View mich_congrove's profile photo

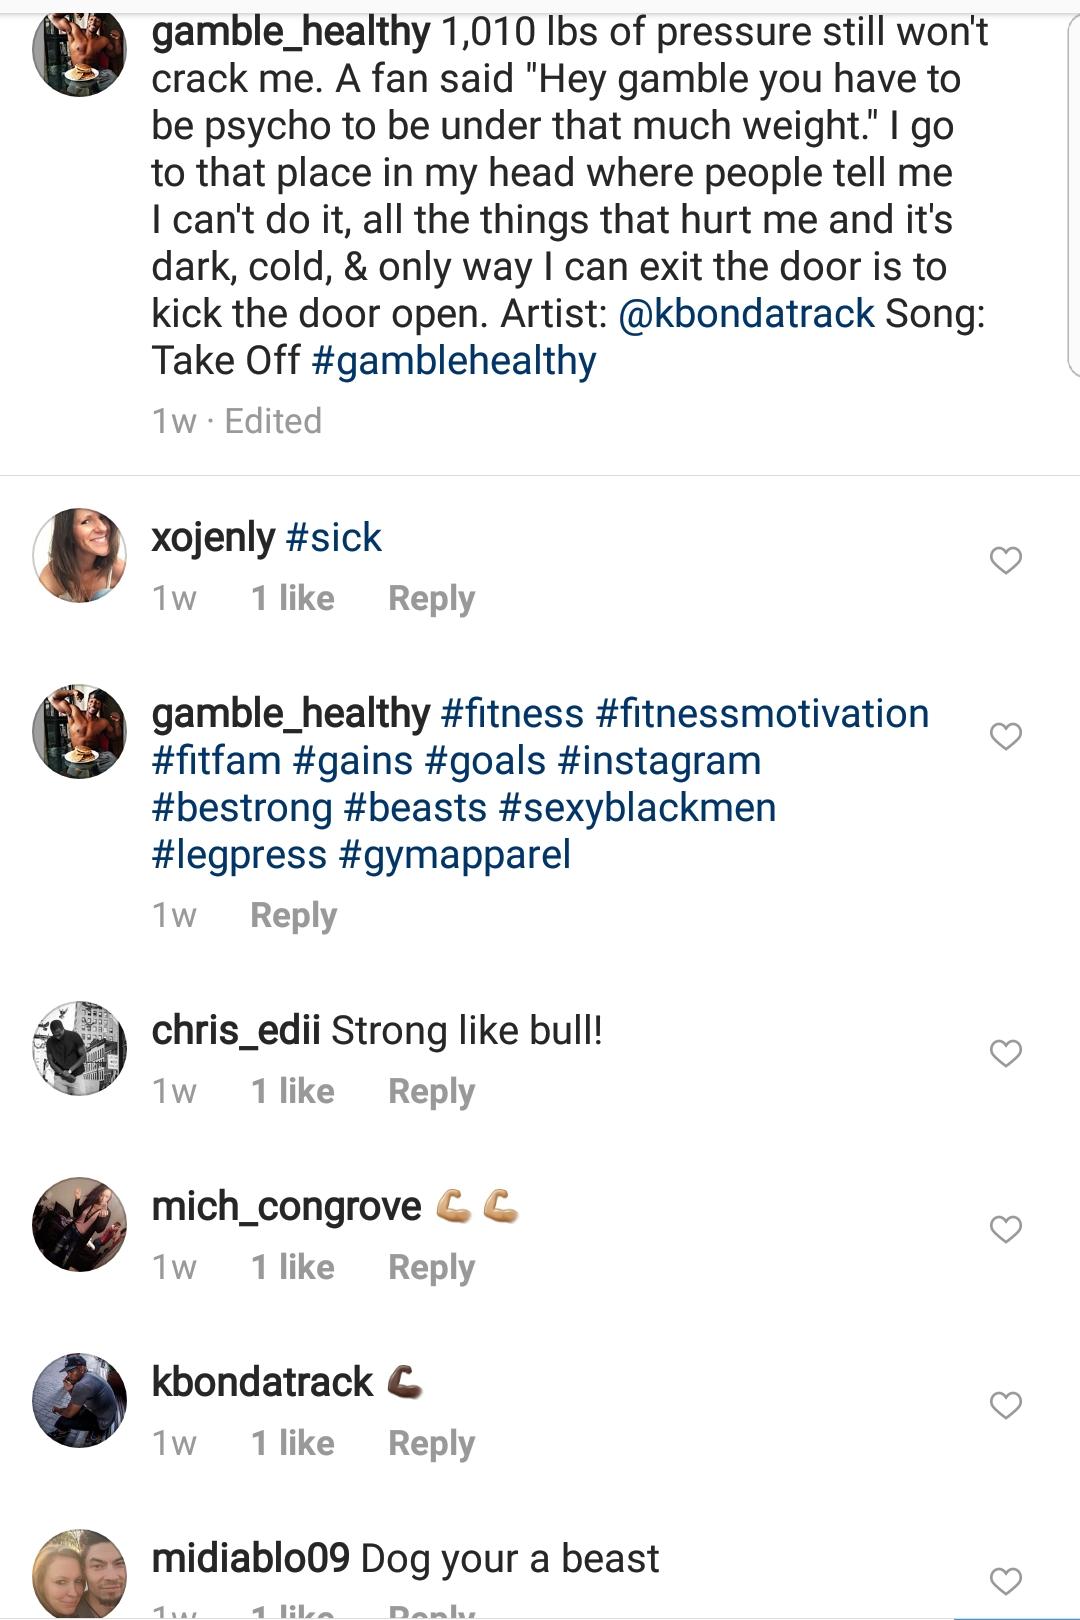[80, 1224]
